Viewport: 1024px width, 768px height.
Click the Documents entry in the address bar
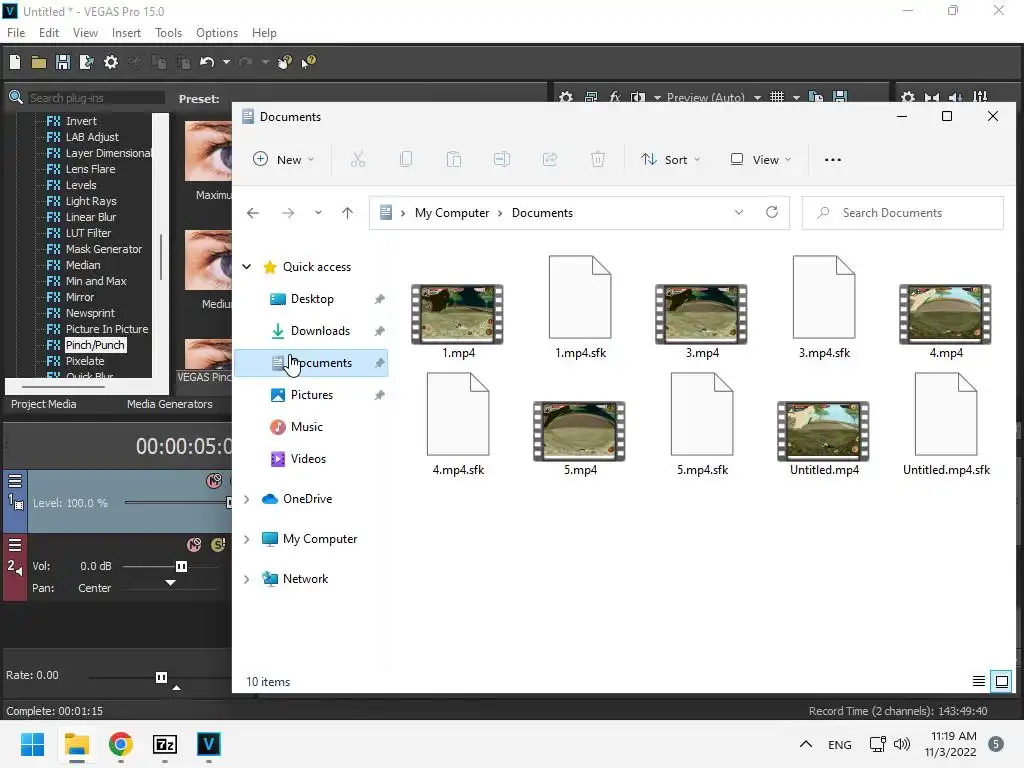pos(542,213)
